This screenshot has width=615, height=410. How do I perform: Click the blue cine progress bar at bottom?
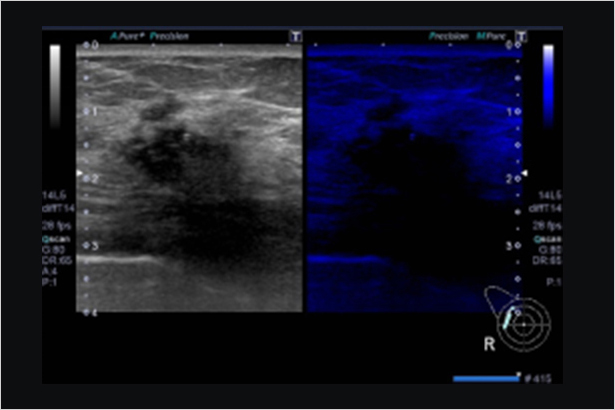pyautogui.click(x=485, y=378)
